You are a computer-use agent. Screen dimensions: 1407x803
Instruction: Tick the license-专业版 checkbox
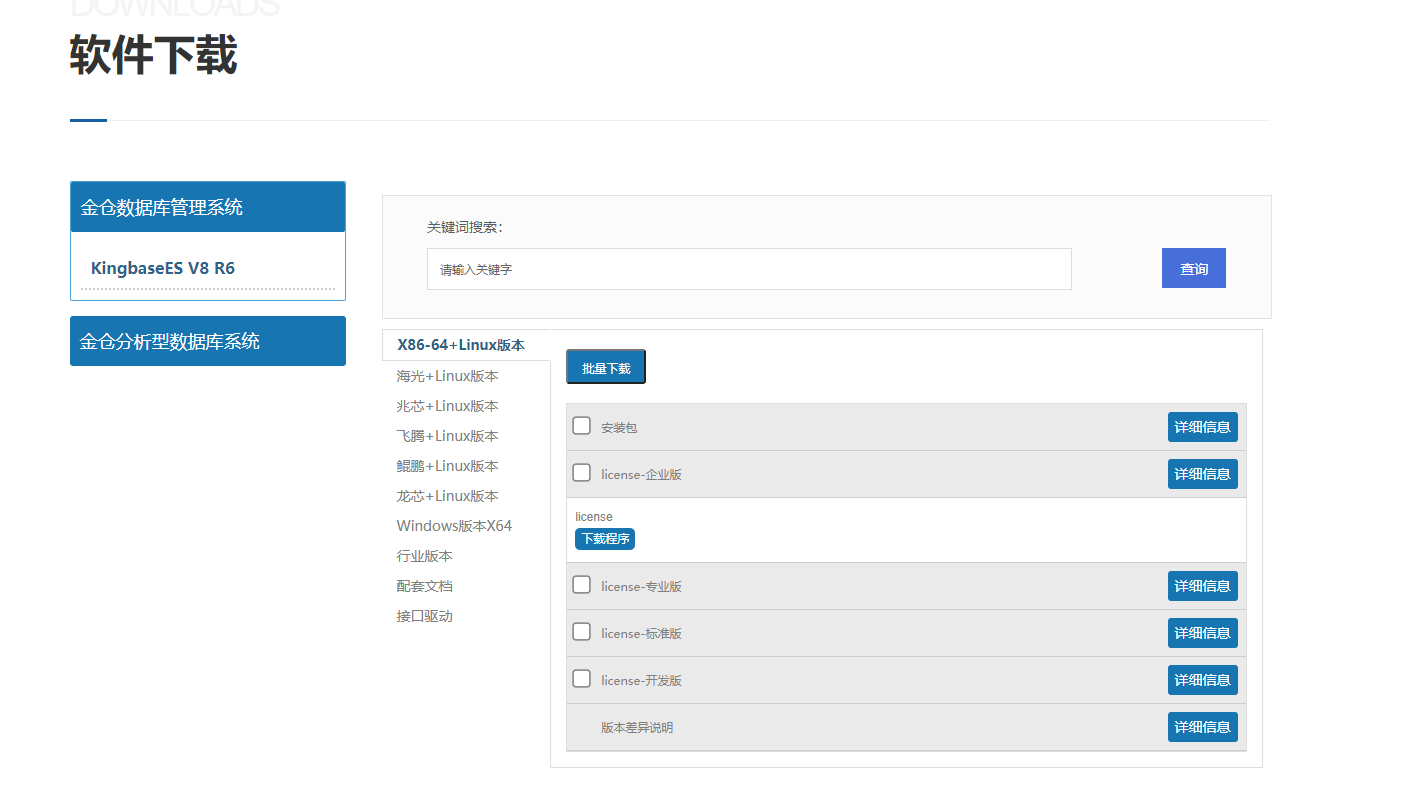pos(581,585)
